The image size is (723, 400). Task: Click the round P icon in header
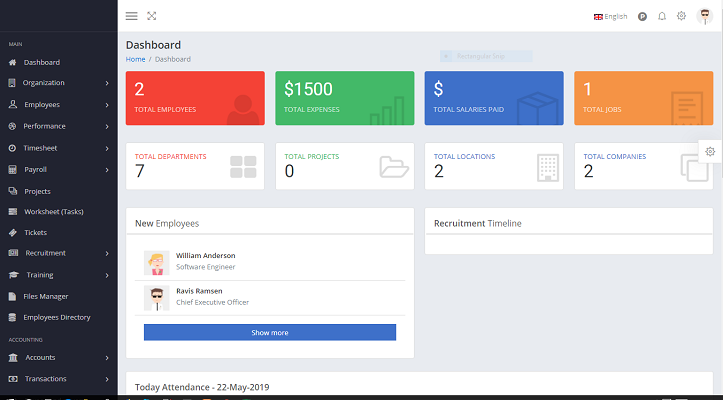[642, 16]
